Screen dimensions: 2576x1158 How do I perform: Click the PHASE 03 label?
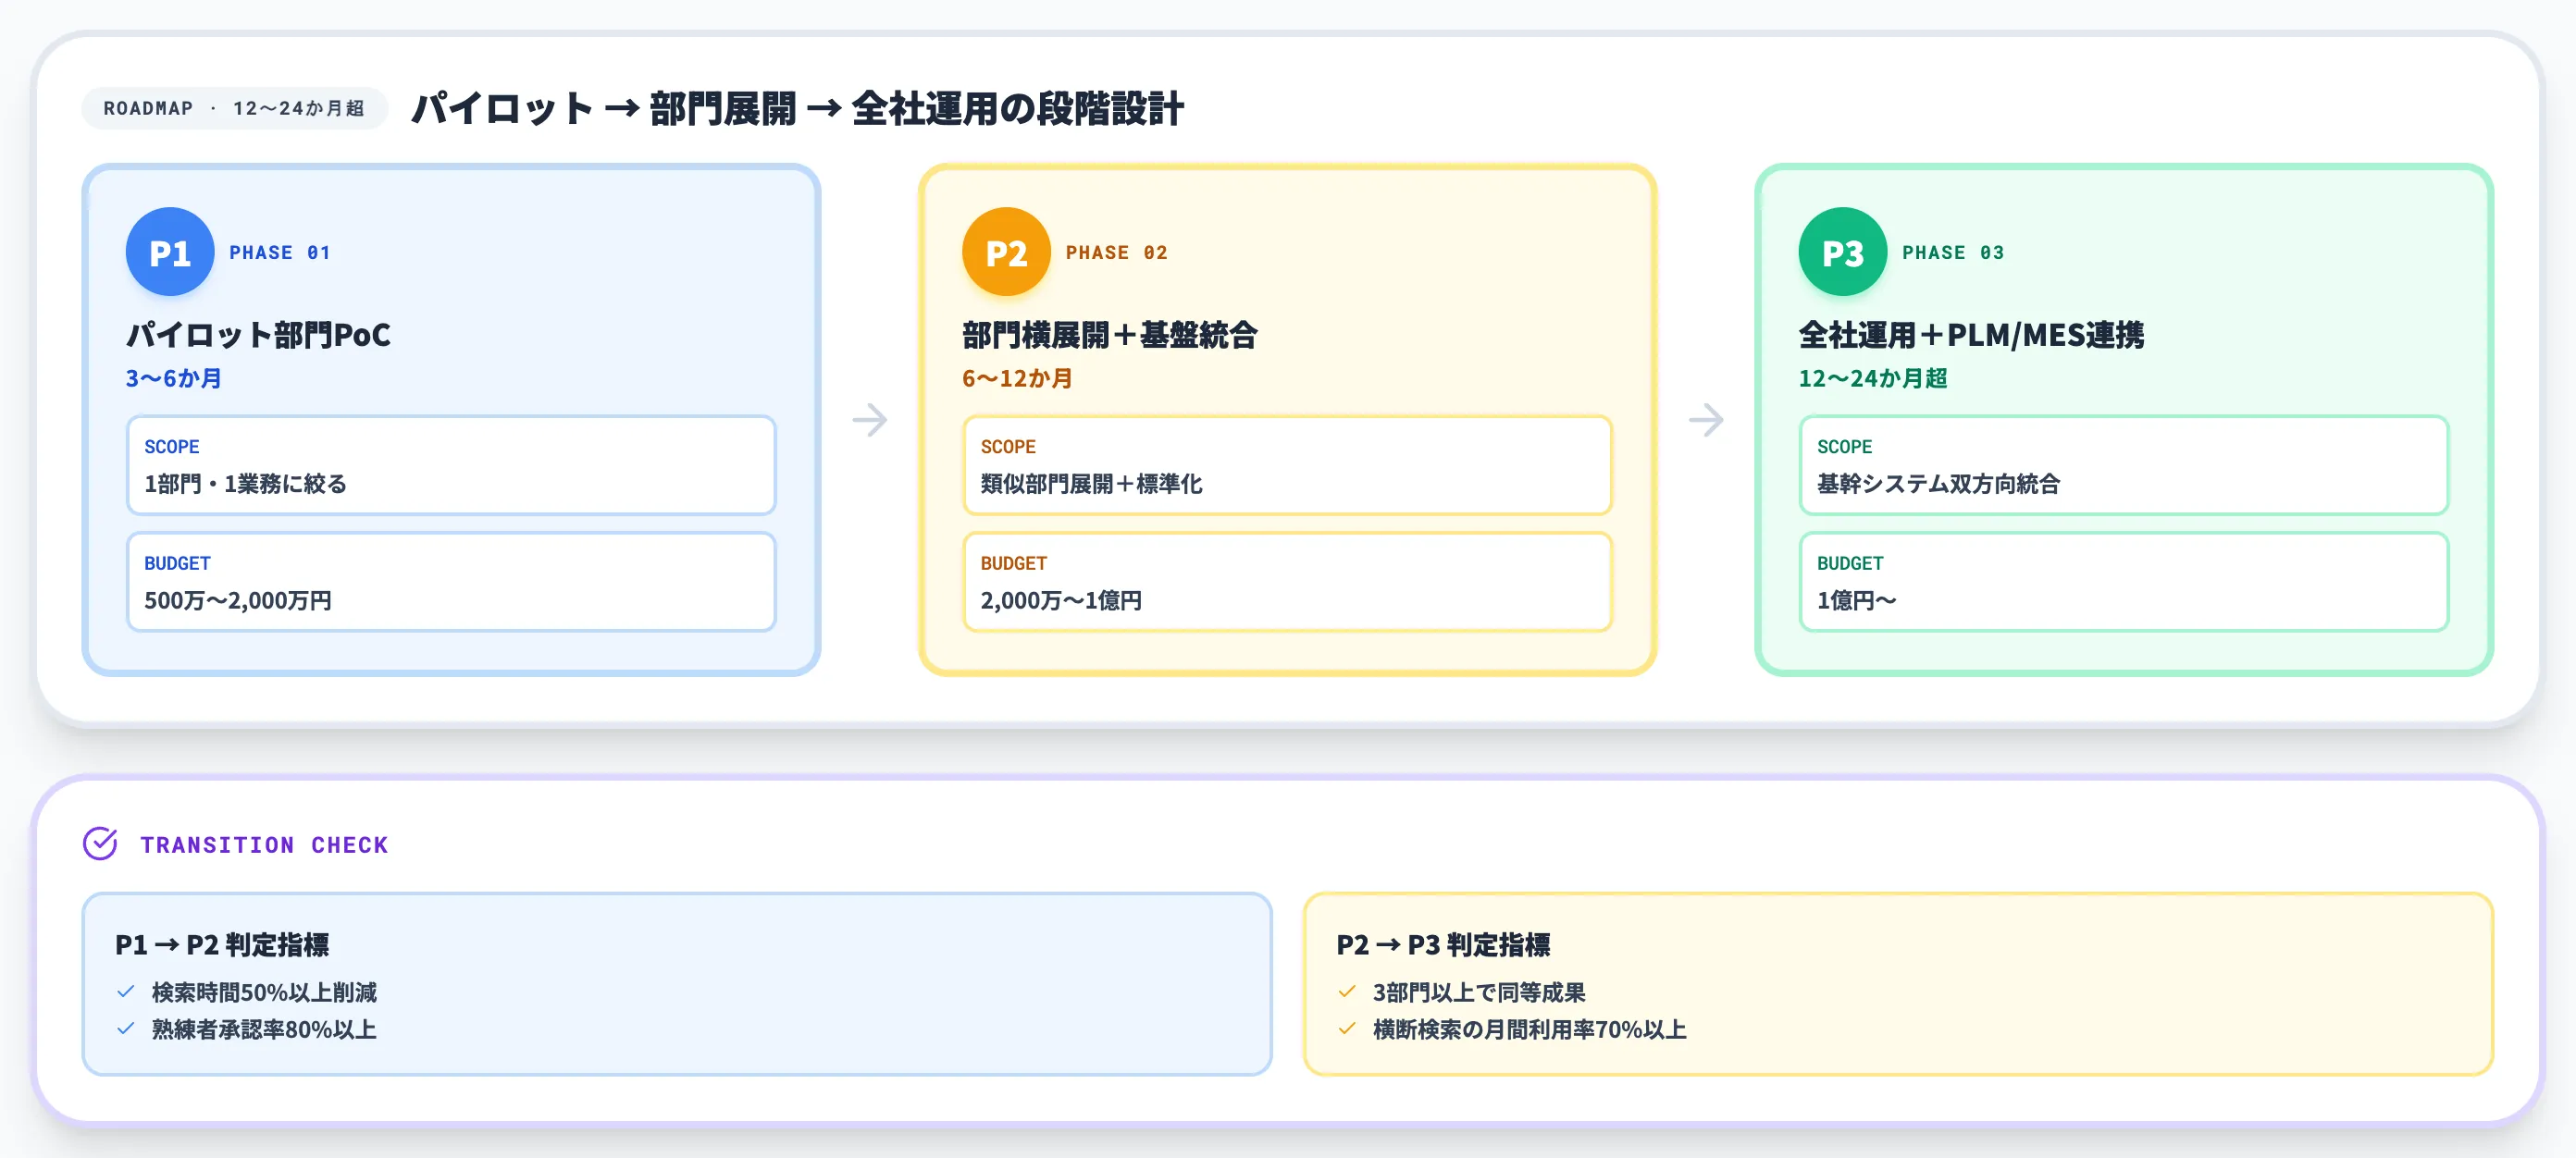coord(1953,252)
